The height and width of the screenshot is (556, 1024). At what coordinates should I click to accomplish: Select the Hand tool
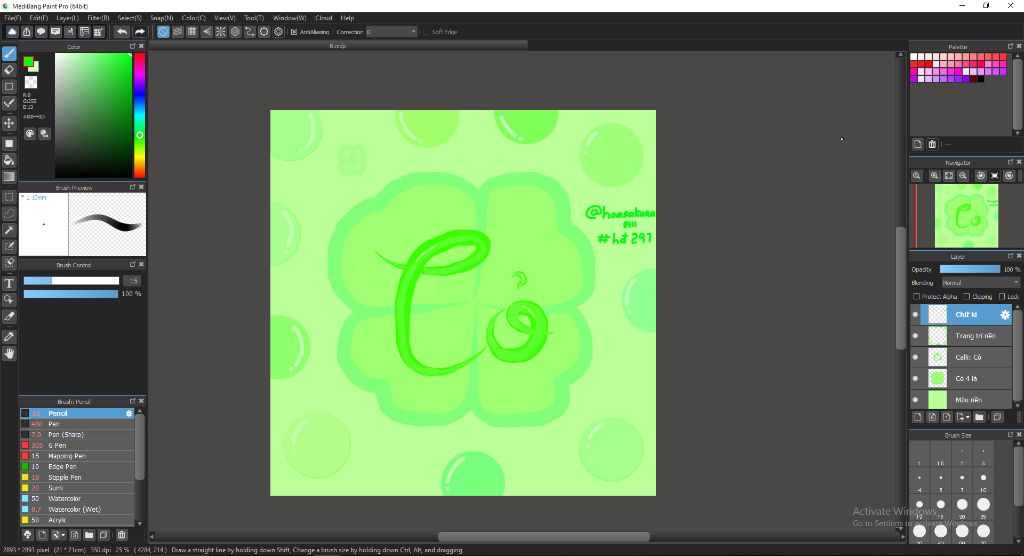pyautogui.click(x=9, y=353)
